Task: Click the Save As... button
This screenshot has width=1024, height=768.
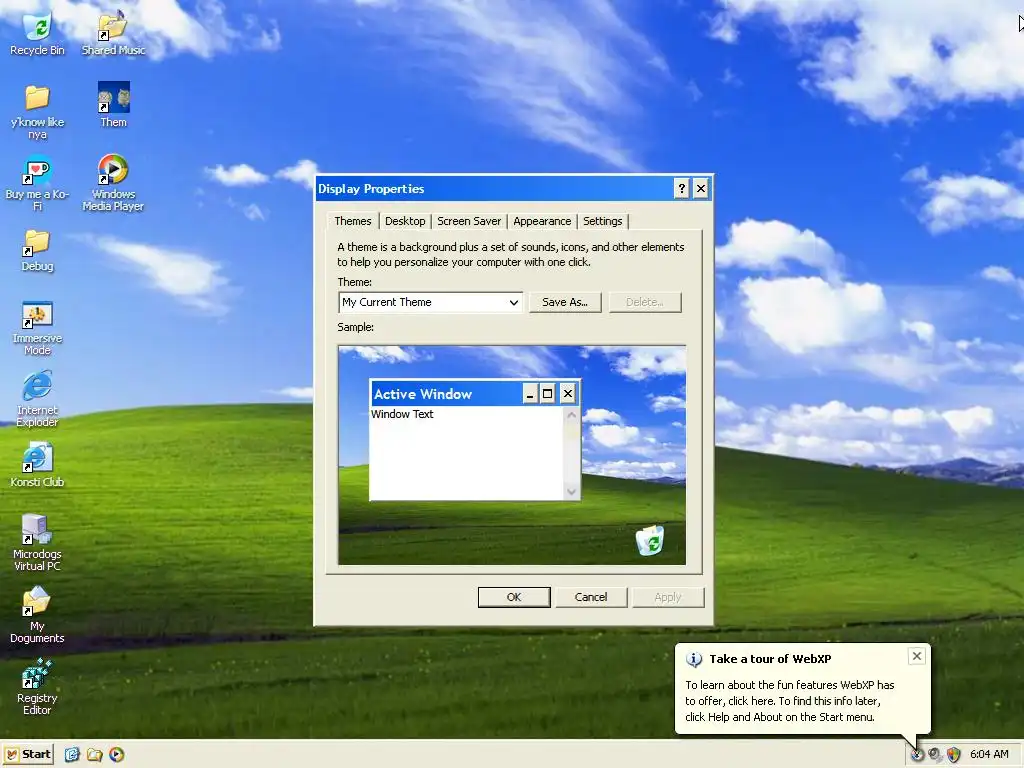Action: click(x=565, y=302)
